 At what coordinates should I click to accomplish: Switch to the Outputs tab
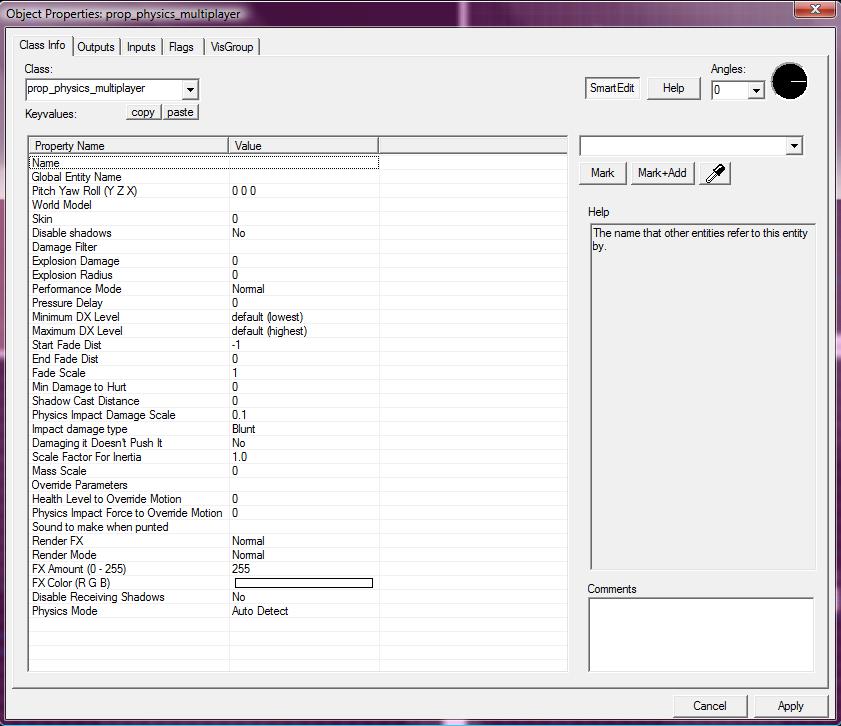tap(96, 47)
